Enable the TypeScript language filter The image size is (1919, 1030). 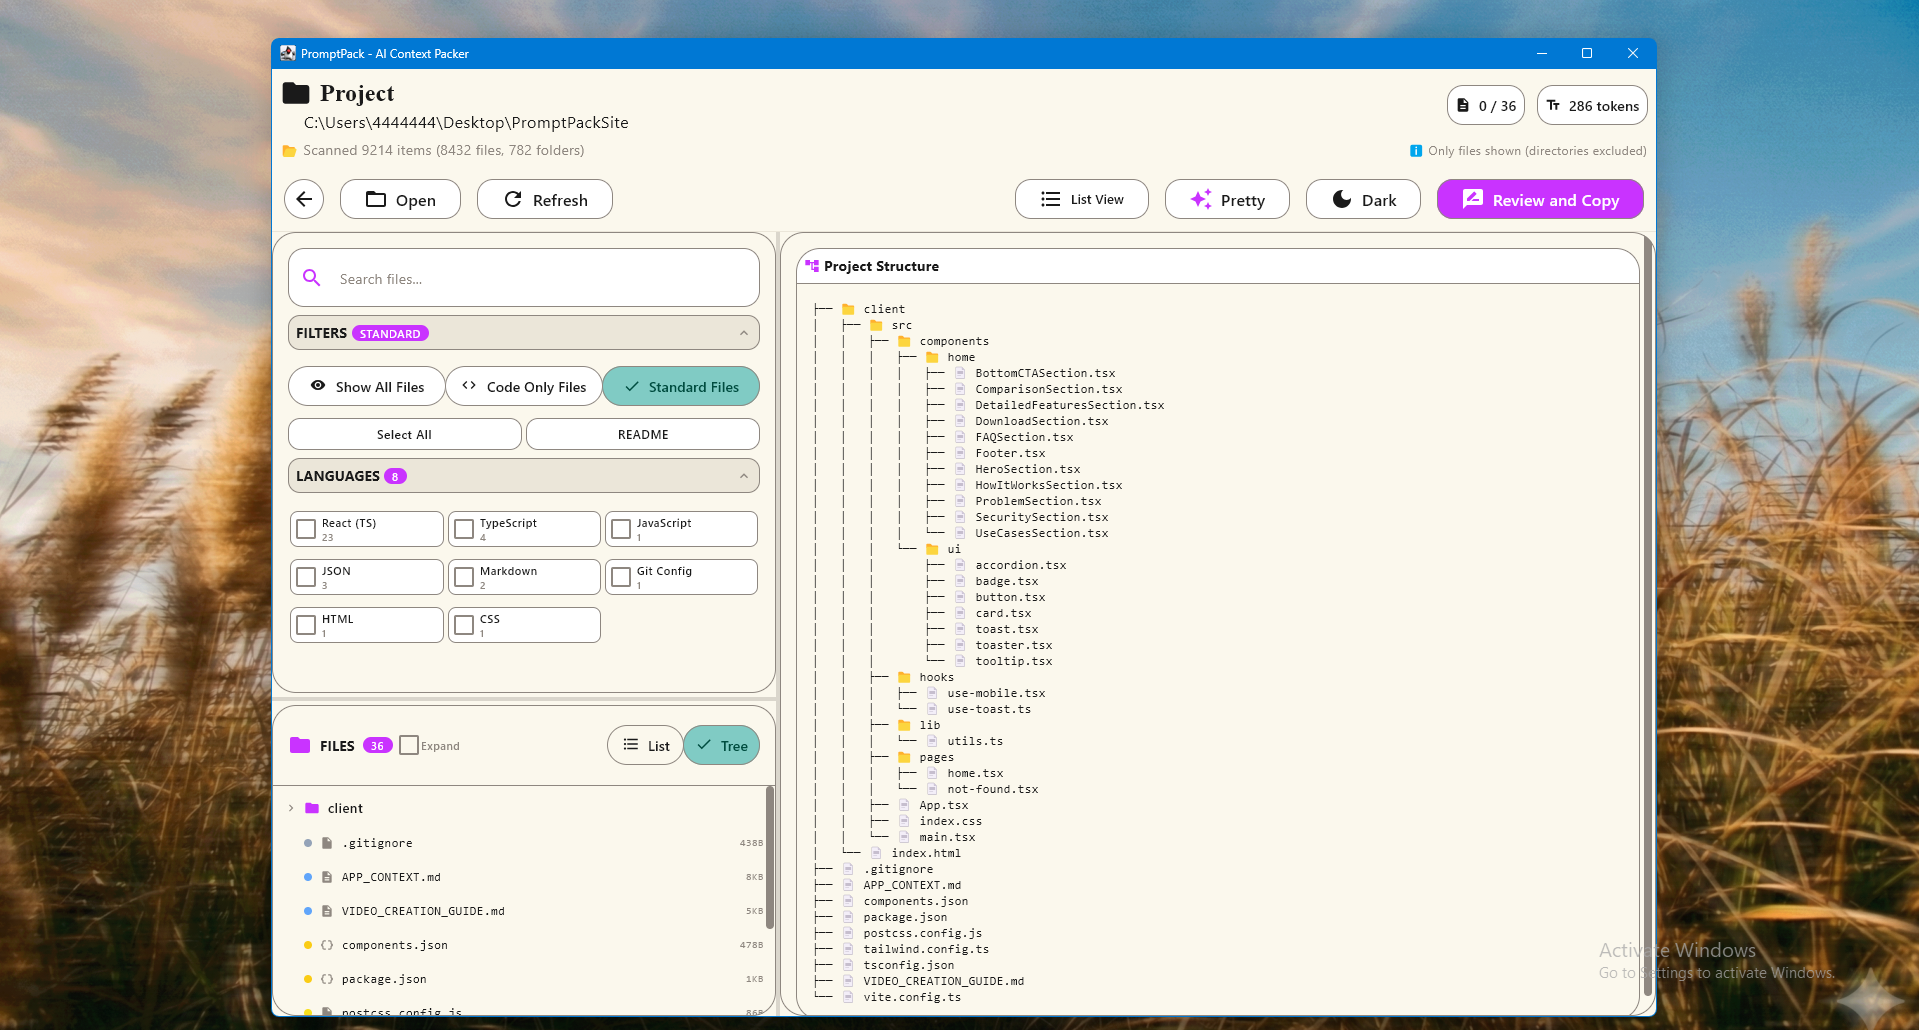463,528
